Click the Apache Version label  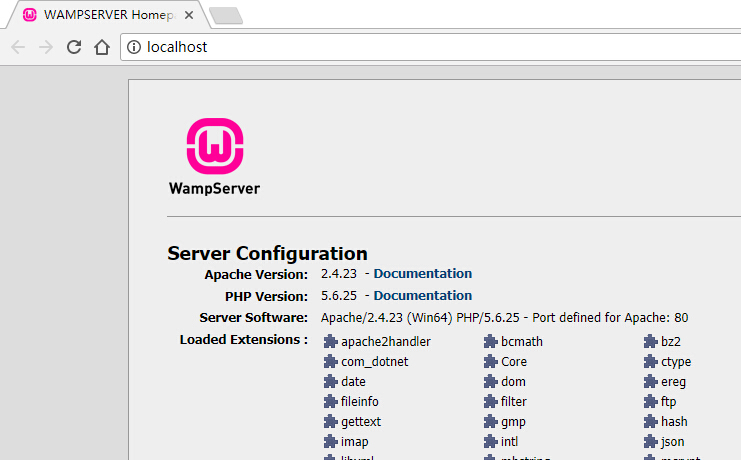click(x=256, y=275)
